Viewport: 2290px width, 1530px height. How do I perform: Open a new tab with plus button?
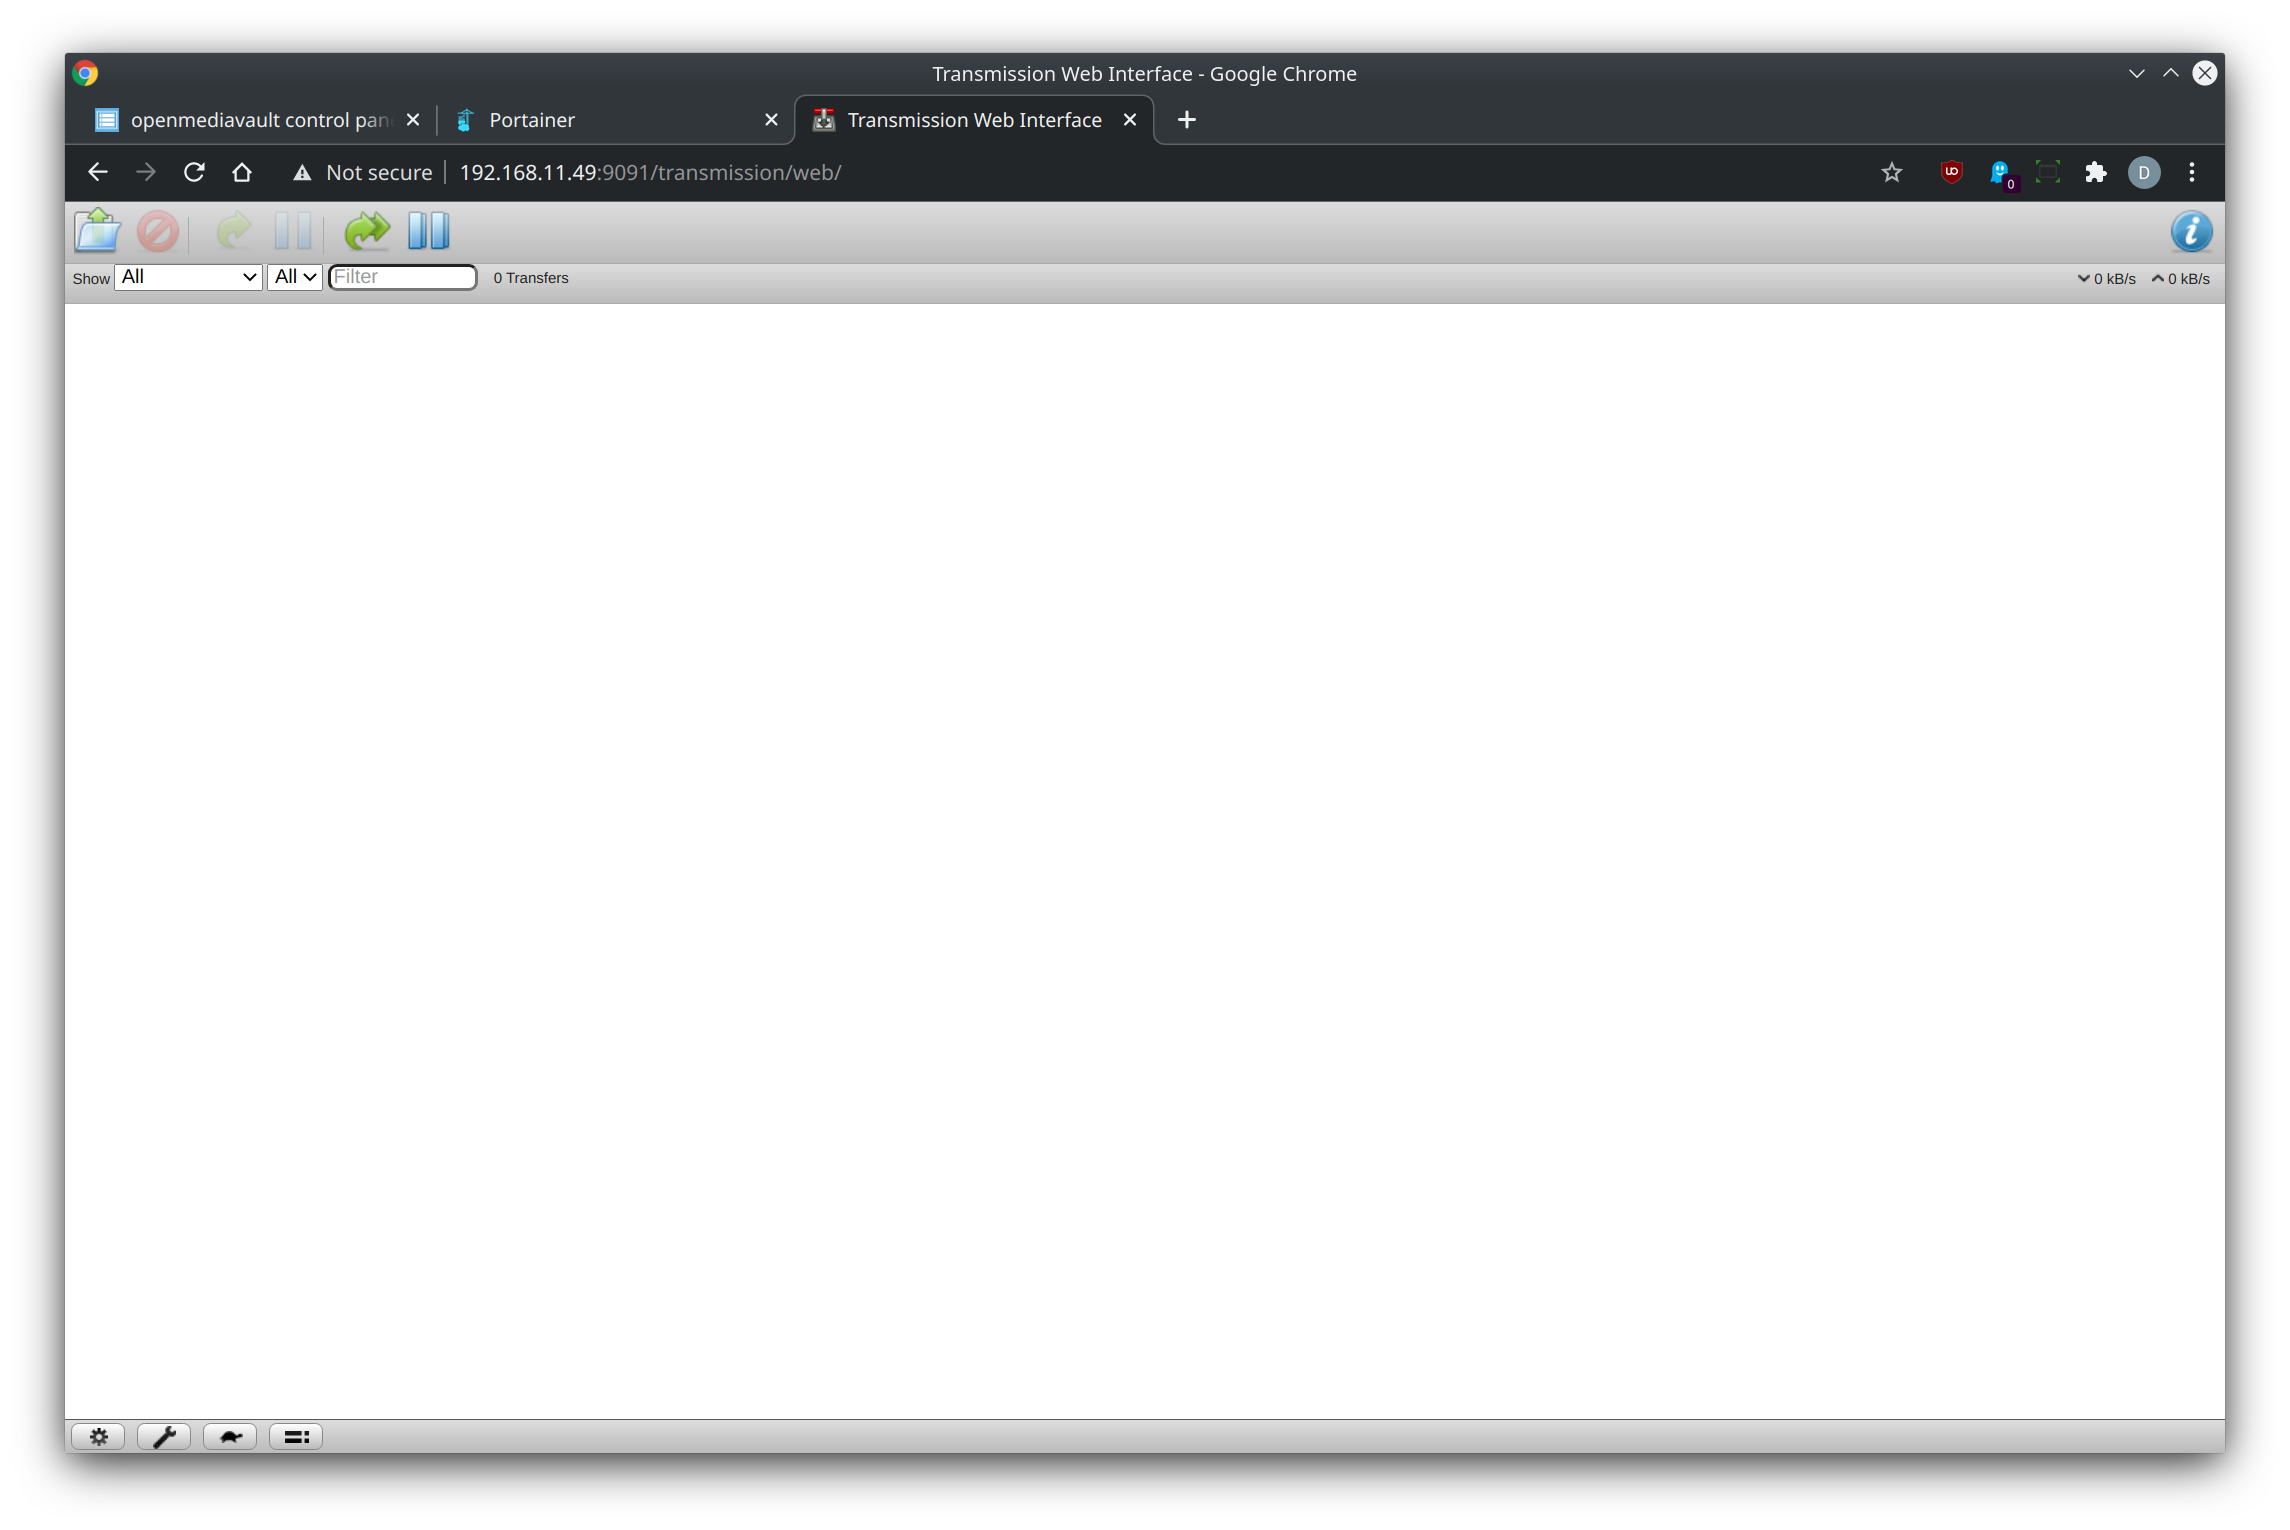(1186, 120)
